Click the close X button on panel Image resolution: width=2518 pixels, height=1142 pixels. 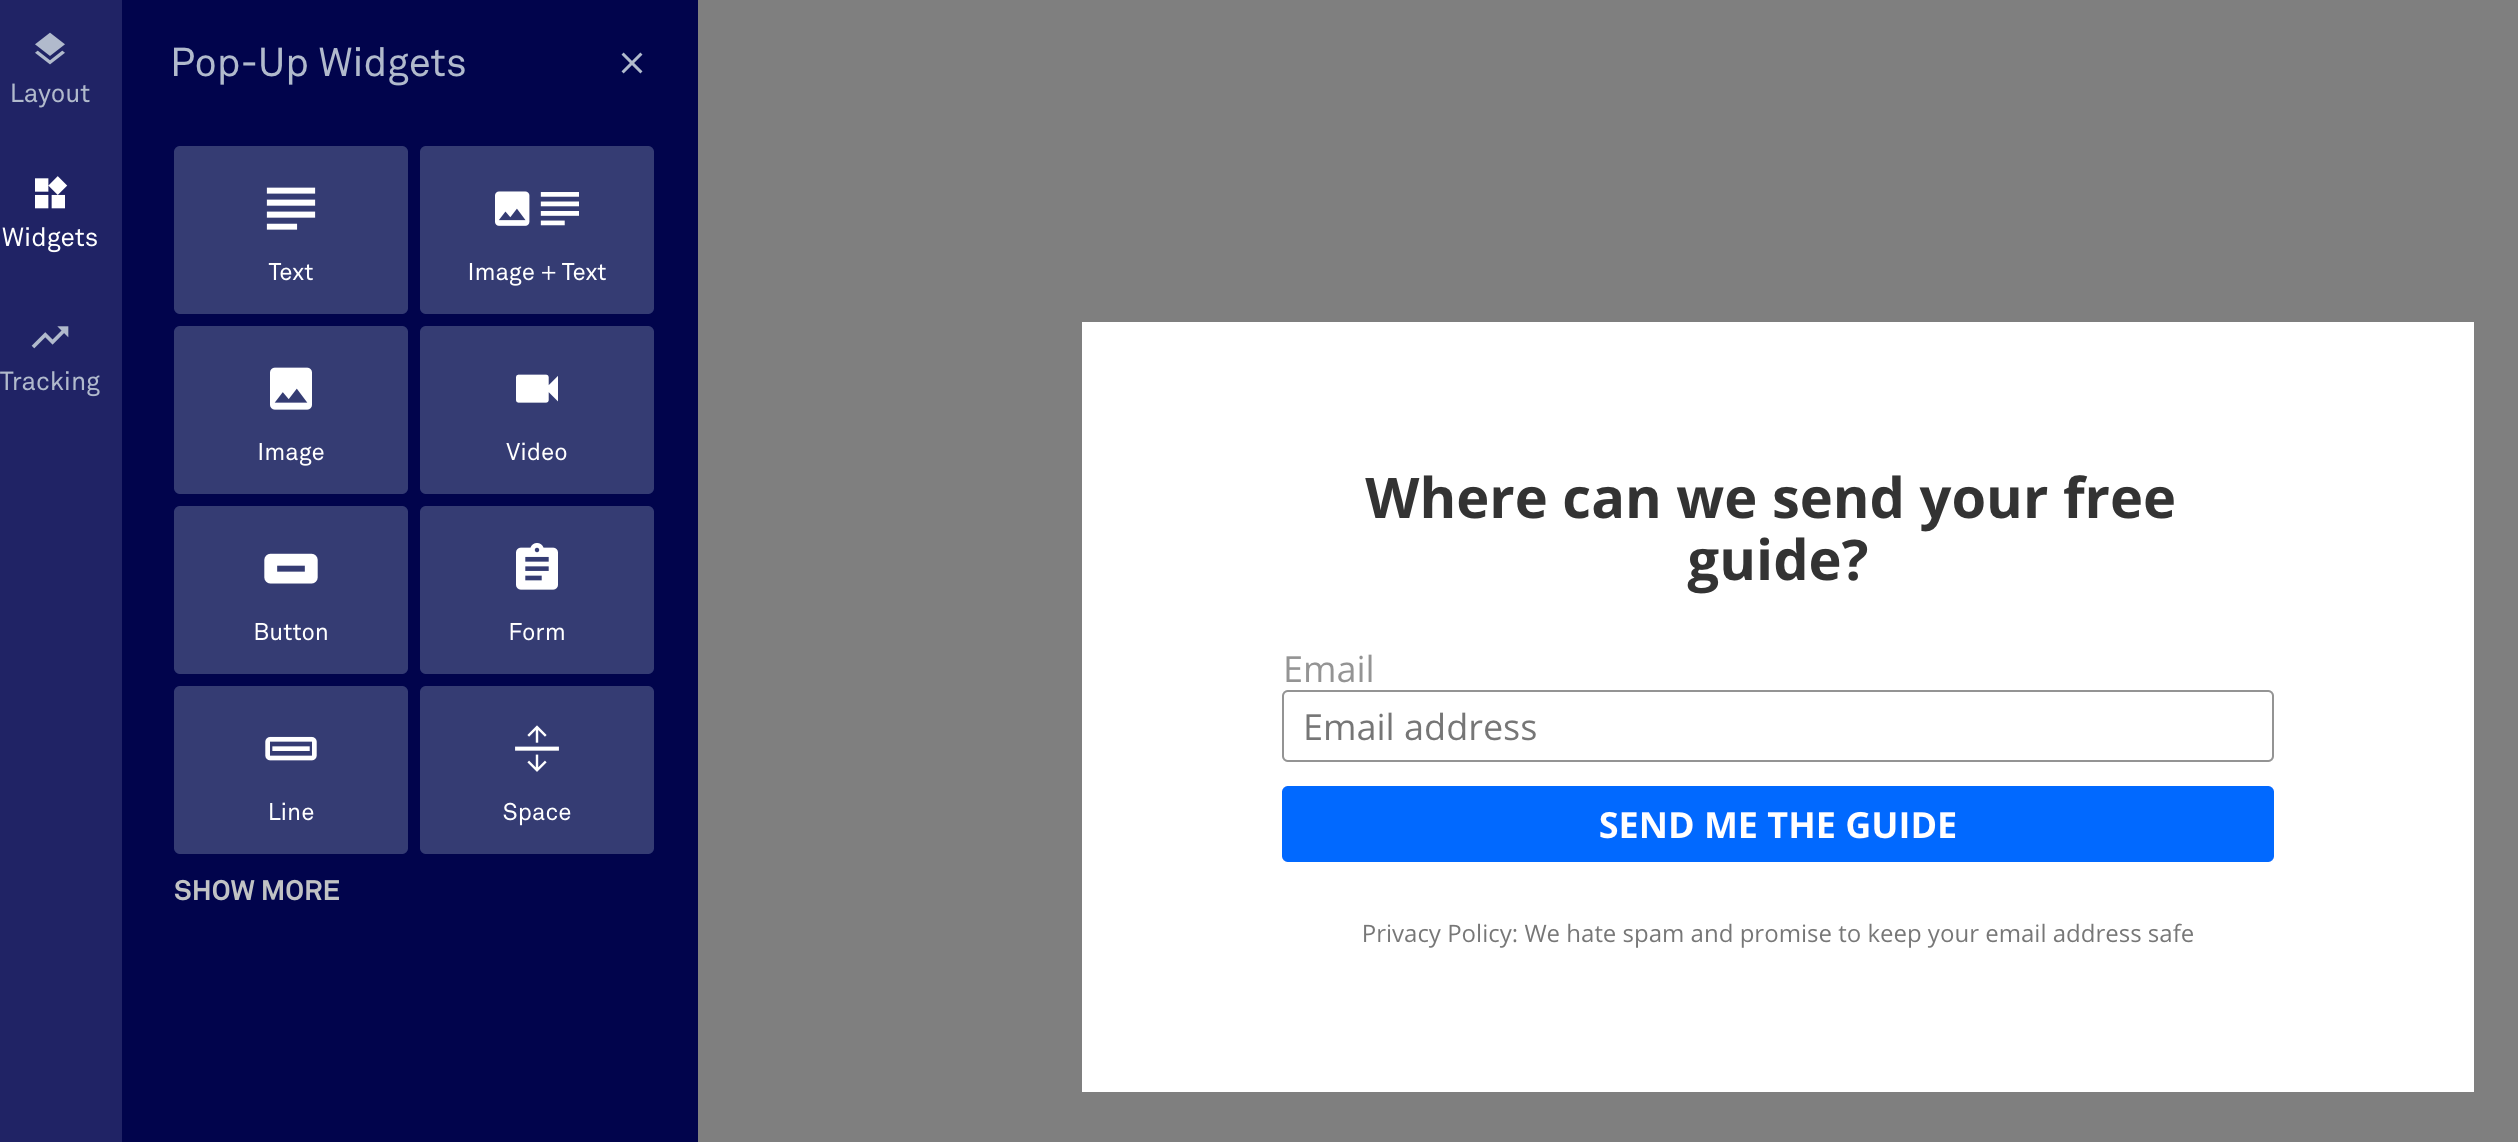634,61
